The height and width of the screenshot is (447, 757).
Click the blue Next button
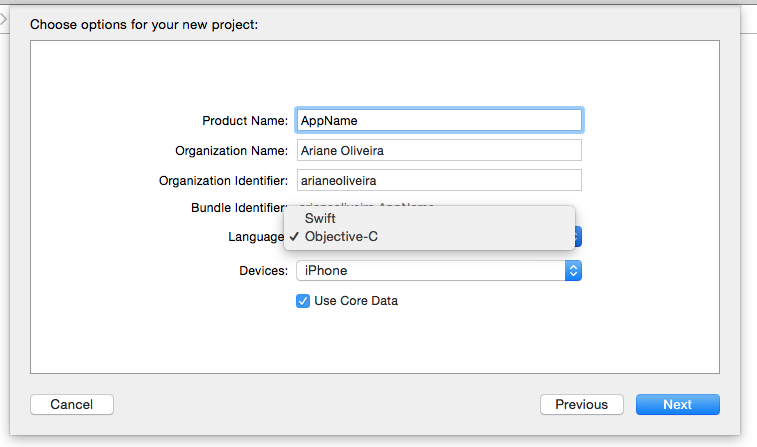click(x=677, y=405)
